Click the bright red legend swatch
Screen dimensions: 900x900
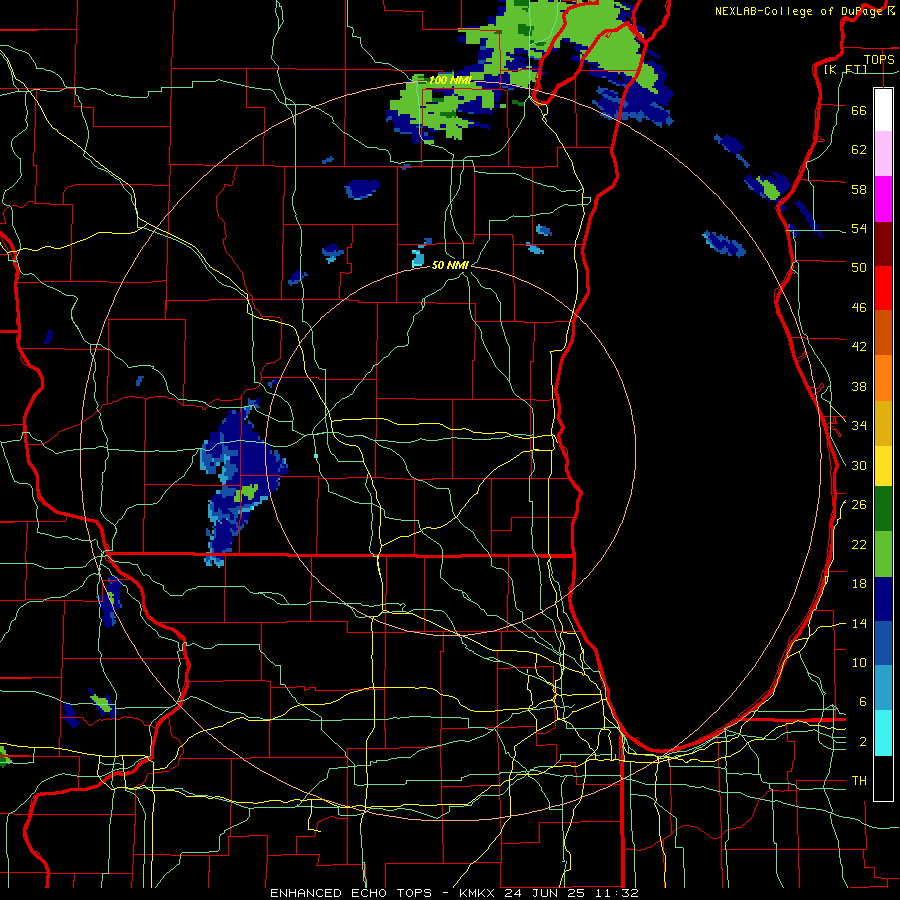coord(883,288)
